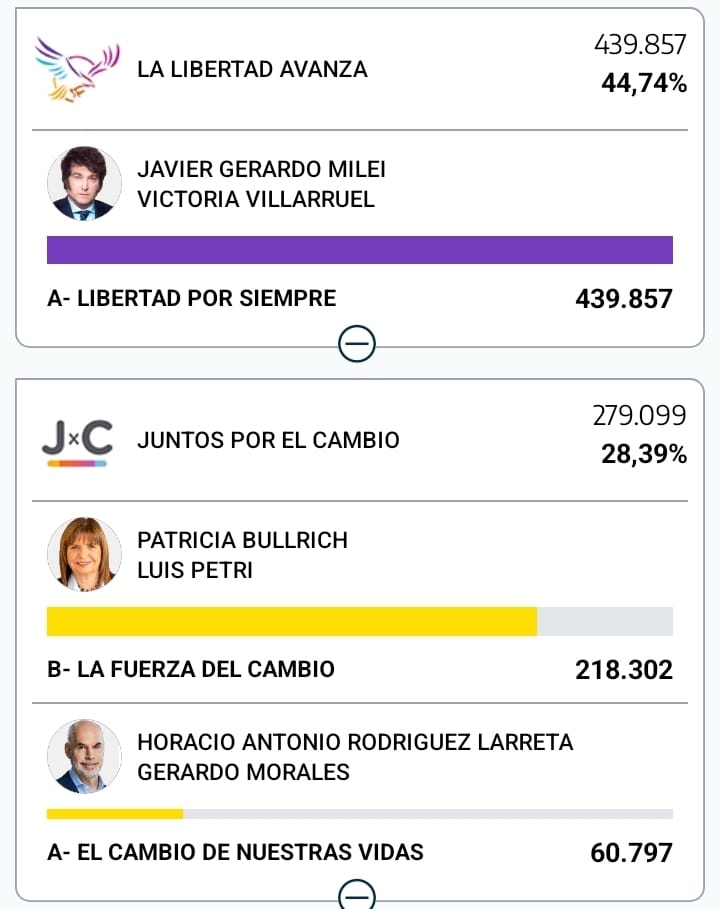The width and height of the screenshot is (720, 909).
Task: Click the Javier Gerardo Milei candidate name
Action: (x=261, y=170)
